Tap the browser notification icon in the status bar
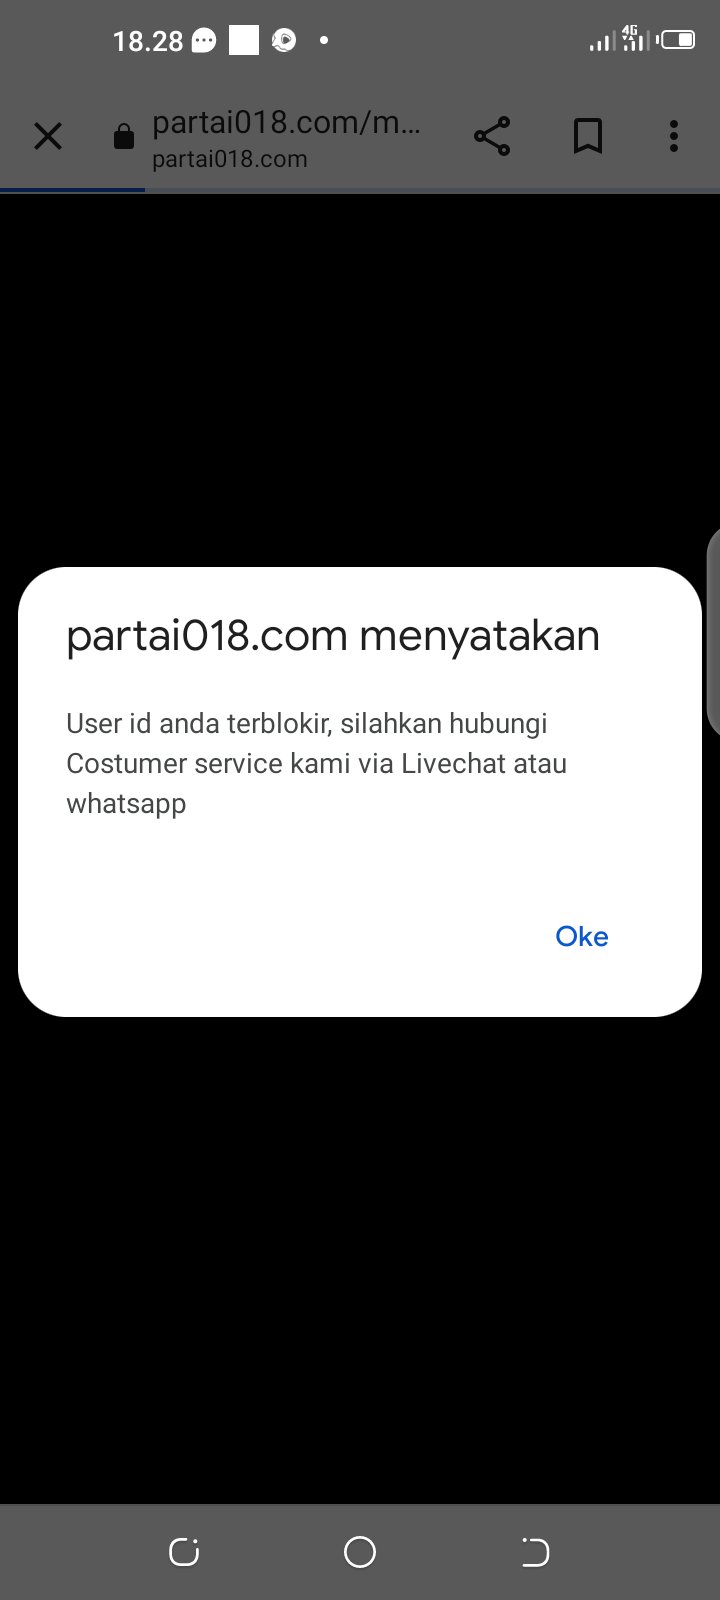This screenshot has height=1600, width=720. [x=284, y=41]
